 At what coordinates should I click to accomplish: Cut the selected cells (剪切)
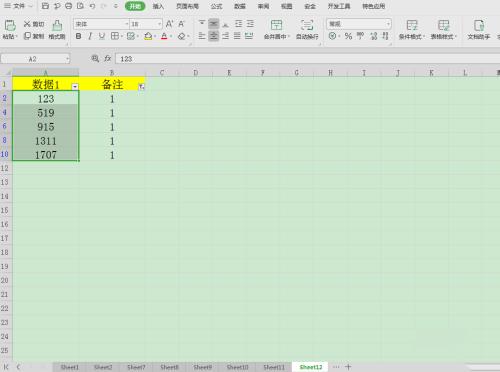pyautogui.click(x=34, y=24)
